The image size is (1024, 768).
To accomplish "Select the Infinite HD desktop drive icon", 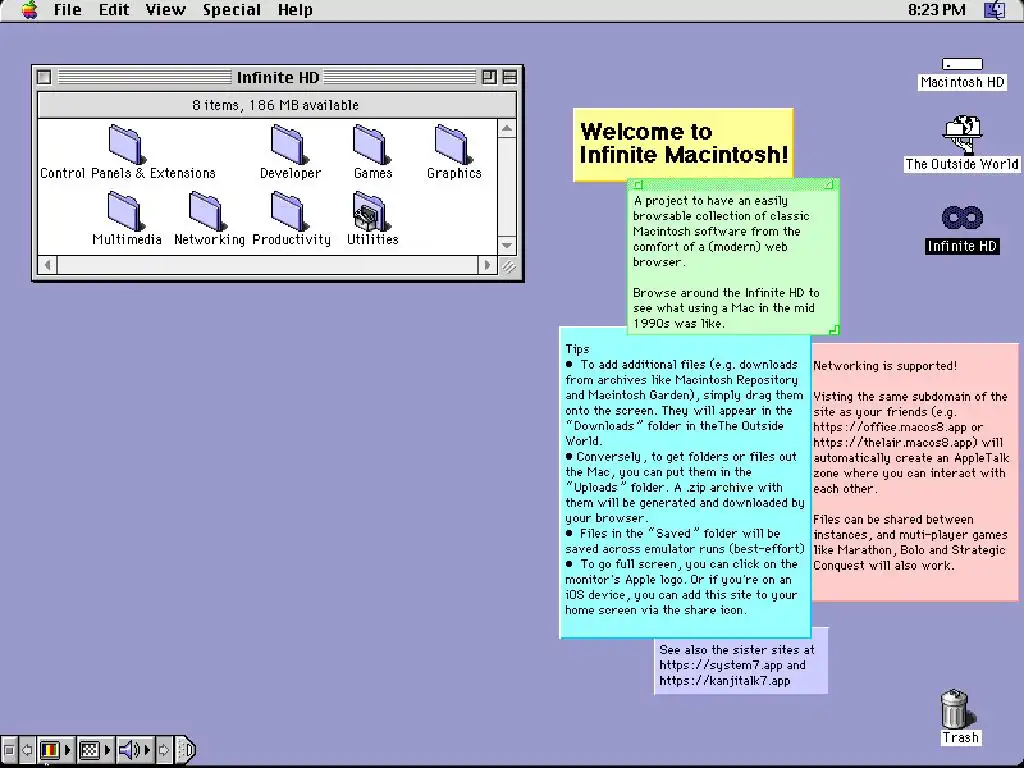I will [x=962, y=218].
